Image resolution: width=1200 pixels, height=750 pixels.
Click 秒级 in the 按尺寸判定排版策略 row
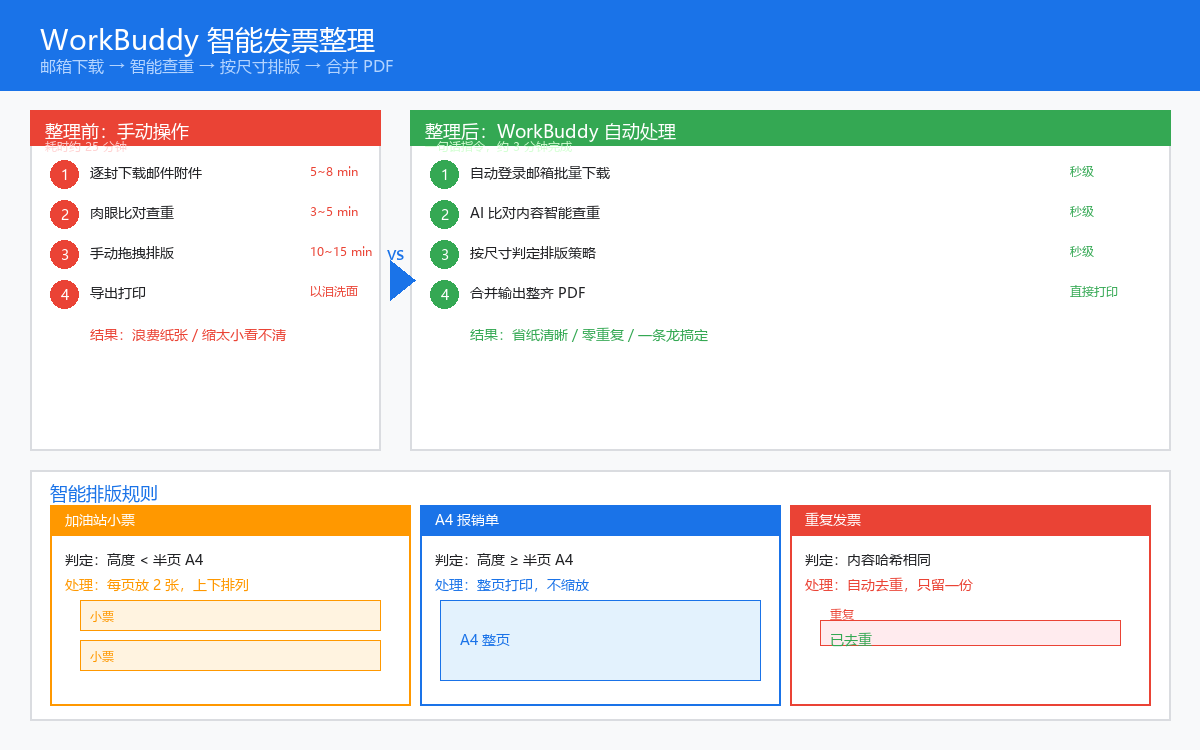coord(1082,252)
